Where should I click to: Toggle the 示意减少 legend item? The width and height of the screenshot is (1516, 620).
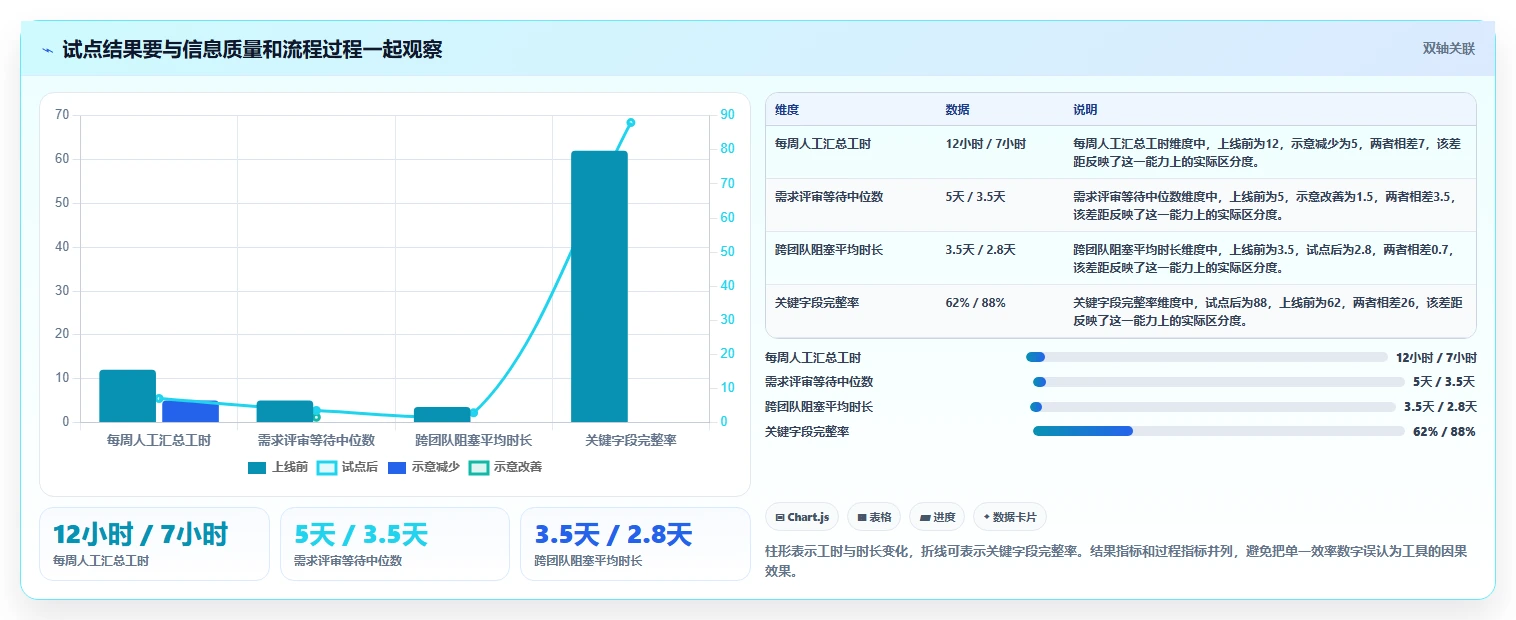point(423,467)
